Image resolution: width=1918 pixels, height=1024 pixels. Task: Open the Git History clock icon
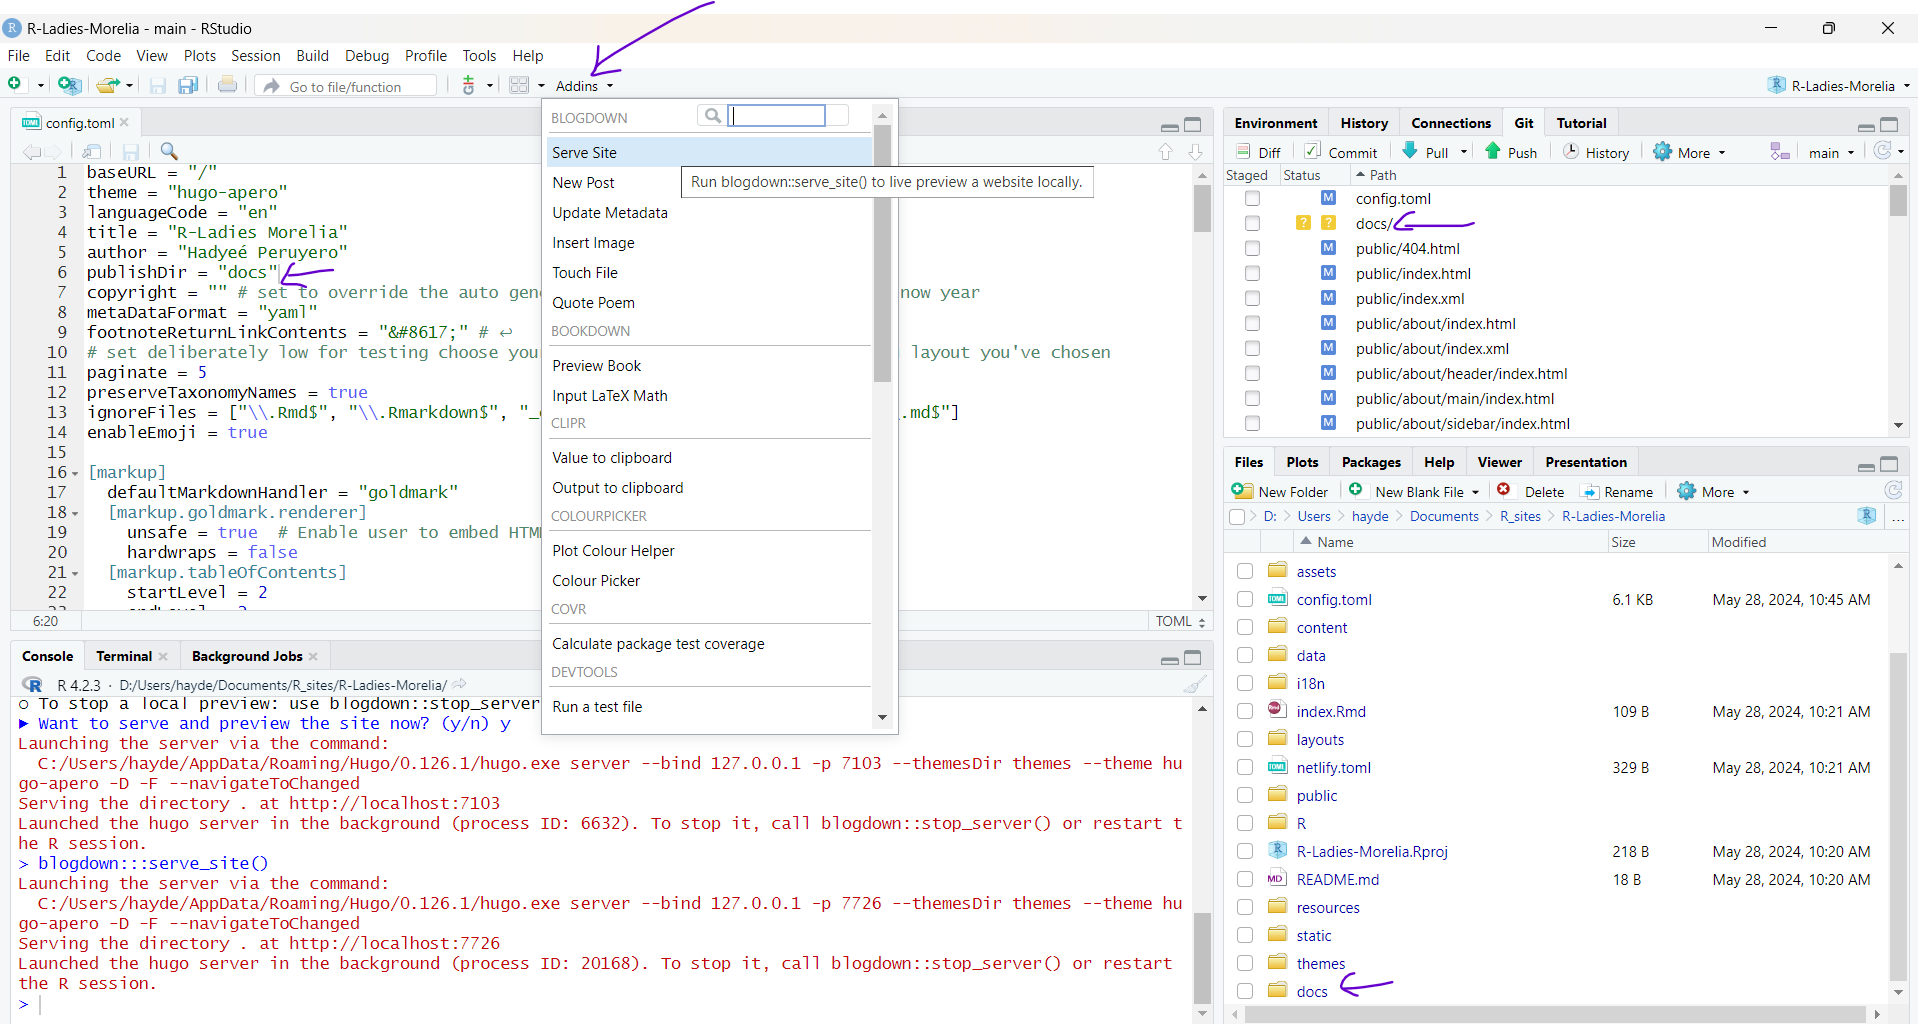click(x=1571, y=151)
